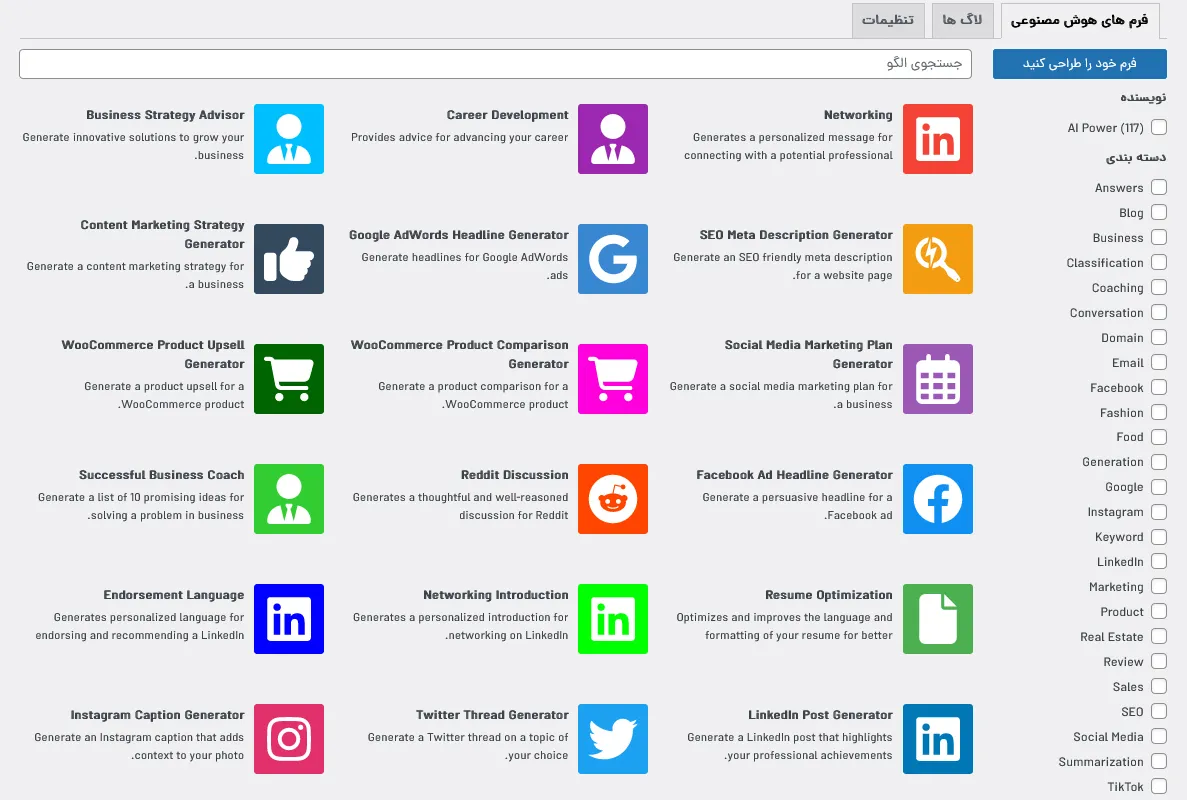The width and height of the screenshot is (1187, 800).
Task: Tick the Google category checkbox
Action: (1158, 486)
